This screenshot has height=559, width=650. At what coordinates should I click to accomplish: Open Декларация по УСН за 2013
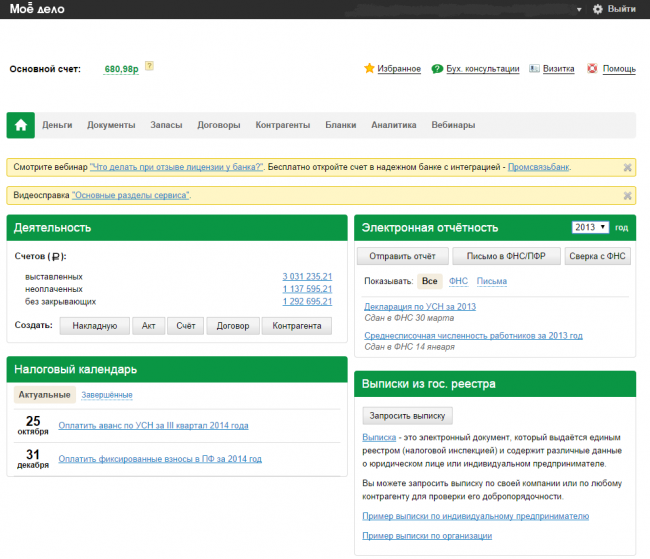(420, 307)
